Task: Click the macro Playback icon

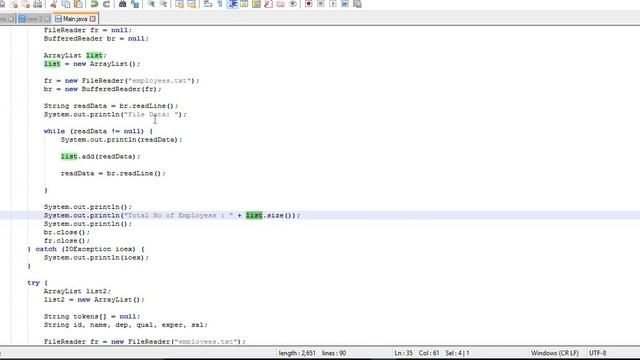Action: (x=333, y=4)
